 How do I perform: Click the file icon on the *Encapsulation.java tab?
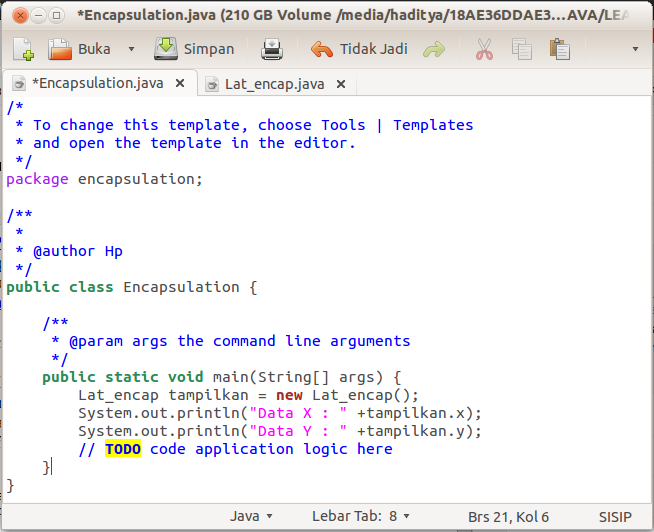[19, 83]
